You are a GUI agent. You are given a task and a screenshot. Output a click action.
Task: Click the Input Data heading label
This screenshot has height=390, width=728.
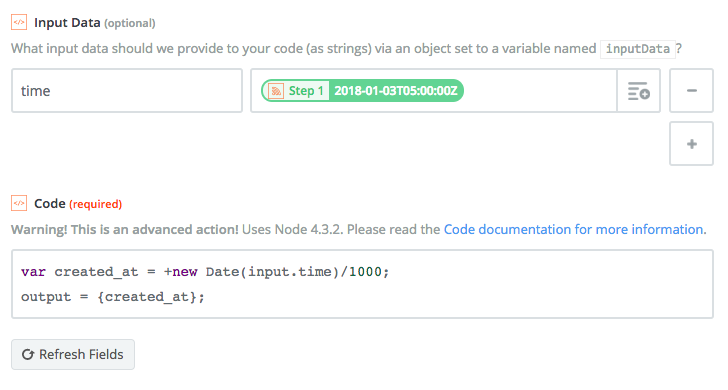coord(67,23)
